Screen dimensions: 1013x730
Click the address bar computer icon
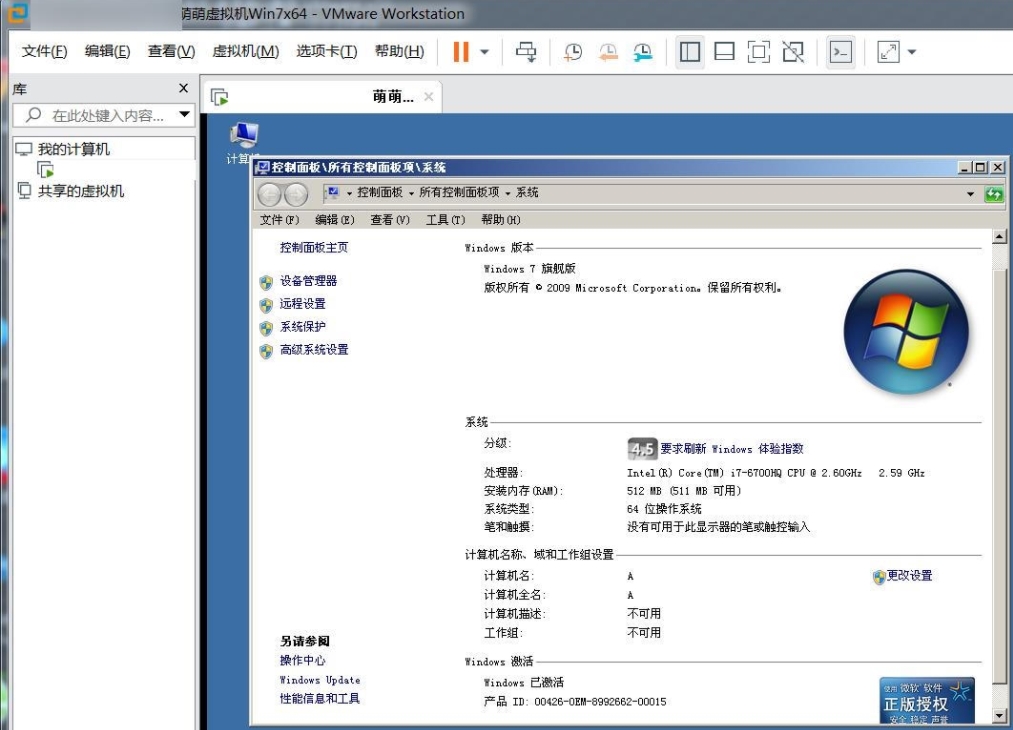pos(333,193)
